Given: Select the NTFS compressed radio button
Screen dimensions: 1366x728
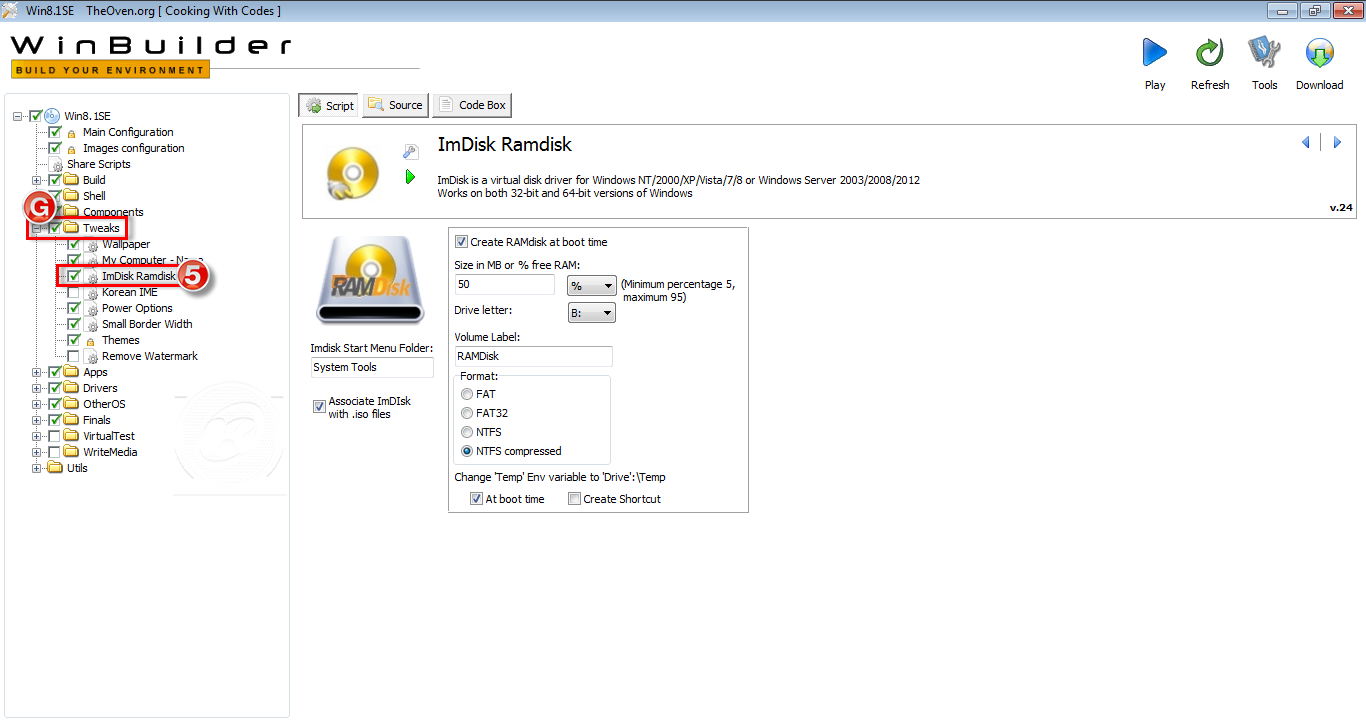Looking at the screenshot, I should pyautogui.click(x=467, y=451).
